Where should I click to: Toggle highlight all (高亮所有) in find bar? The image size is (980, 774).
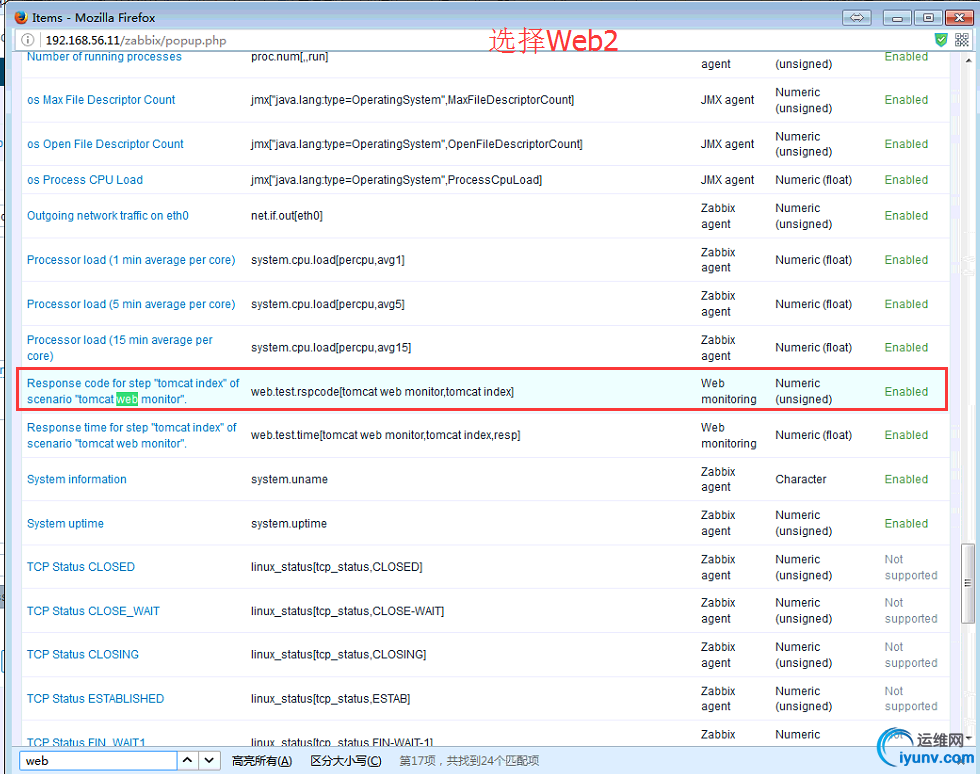click(x=262, y=761)
